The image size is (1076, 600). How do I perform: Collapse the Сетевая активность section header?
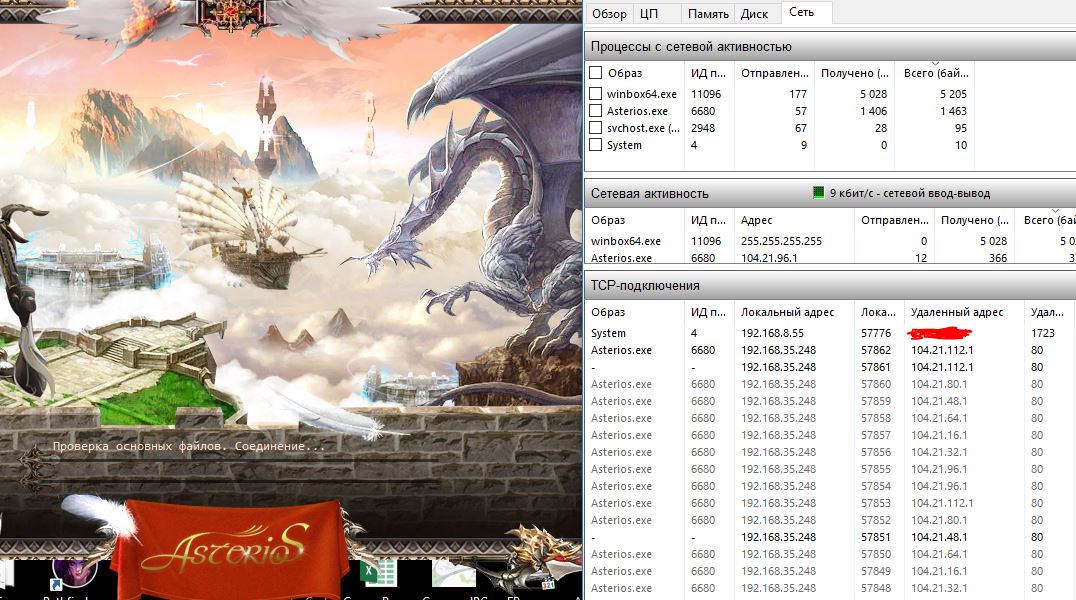click(x=830, y=194)
